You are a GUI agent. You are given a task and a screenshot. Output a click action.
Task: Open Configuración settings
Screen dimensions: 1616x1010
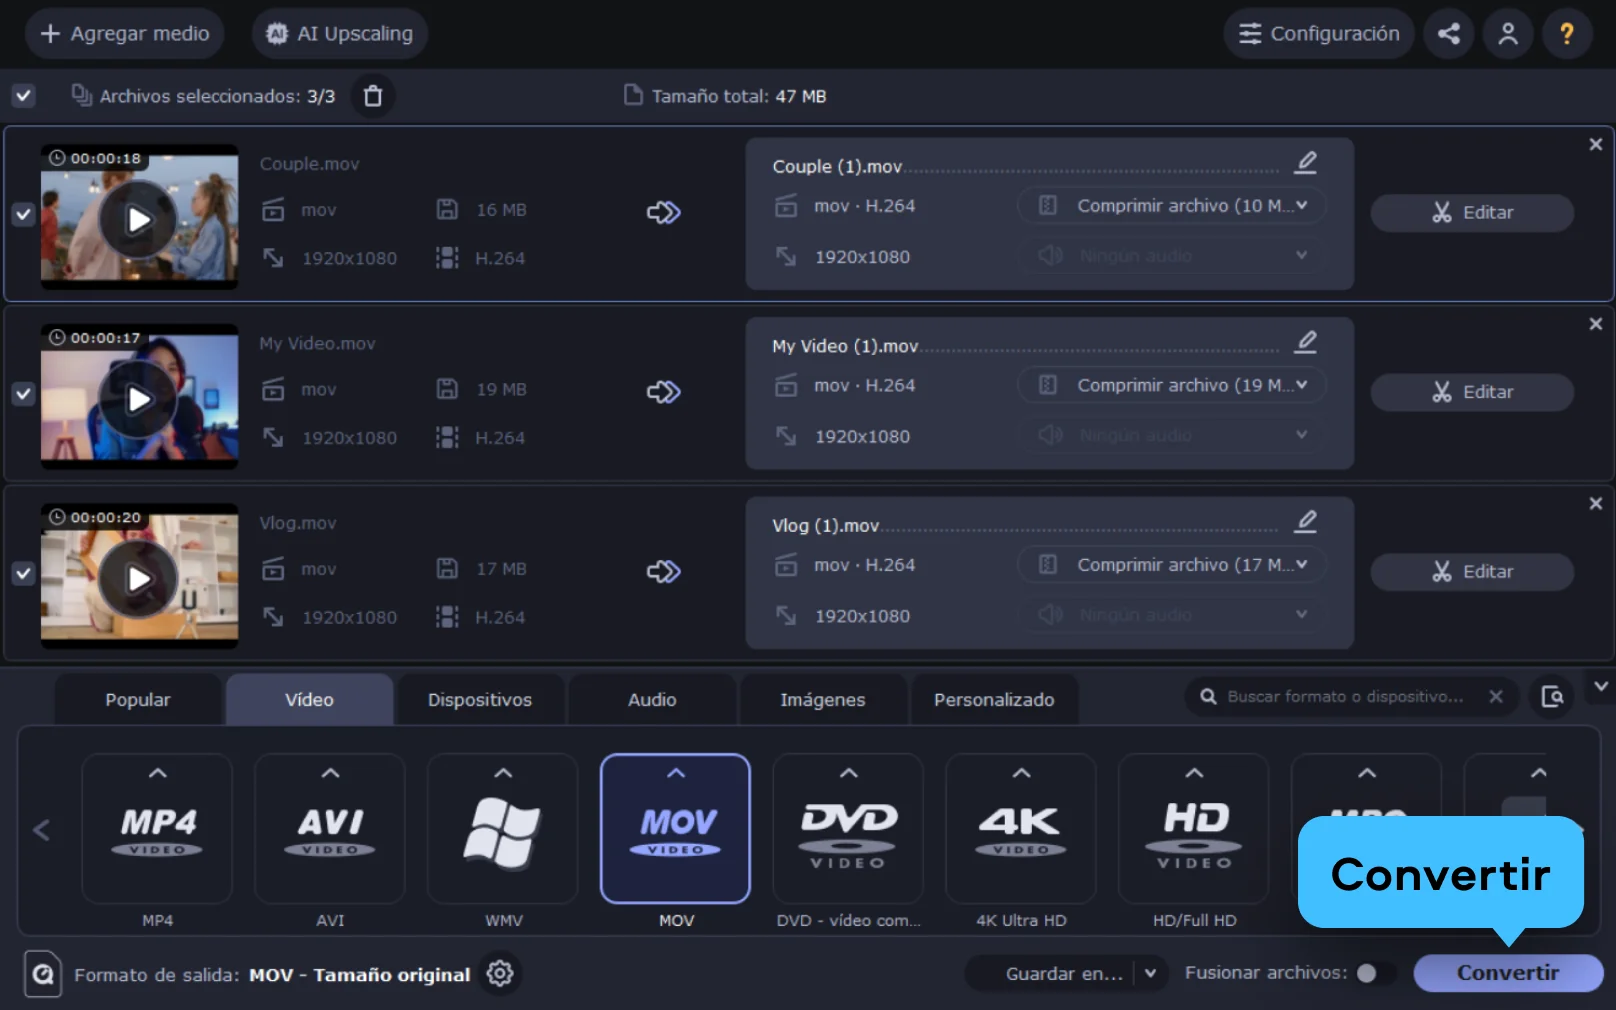[1319, 34]
